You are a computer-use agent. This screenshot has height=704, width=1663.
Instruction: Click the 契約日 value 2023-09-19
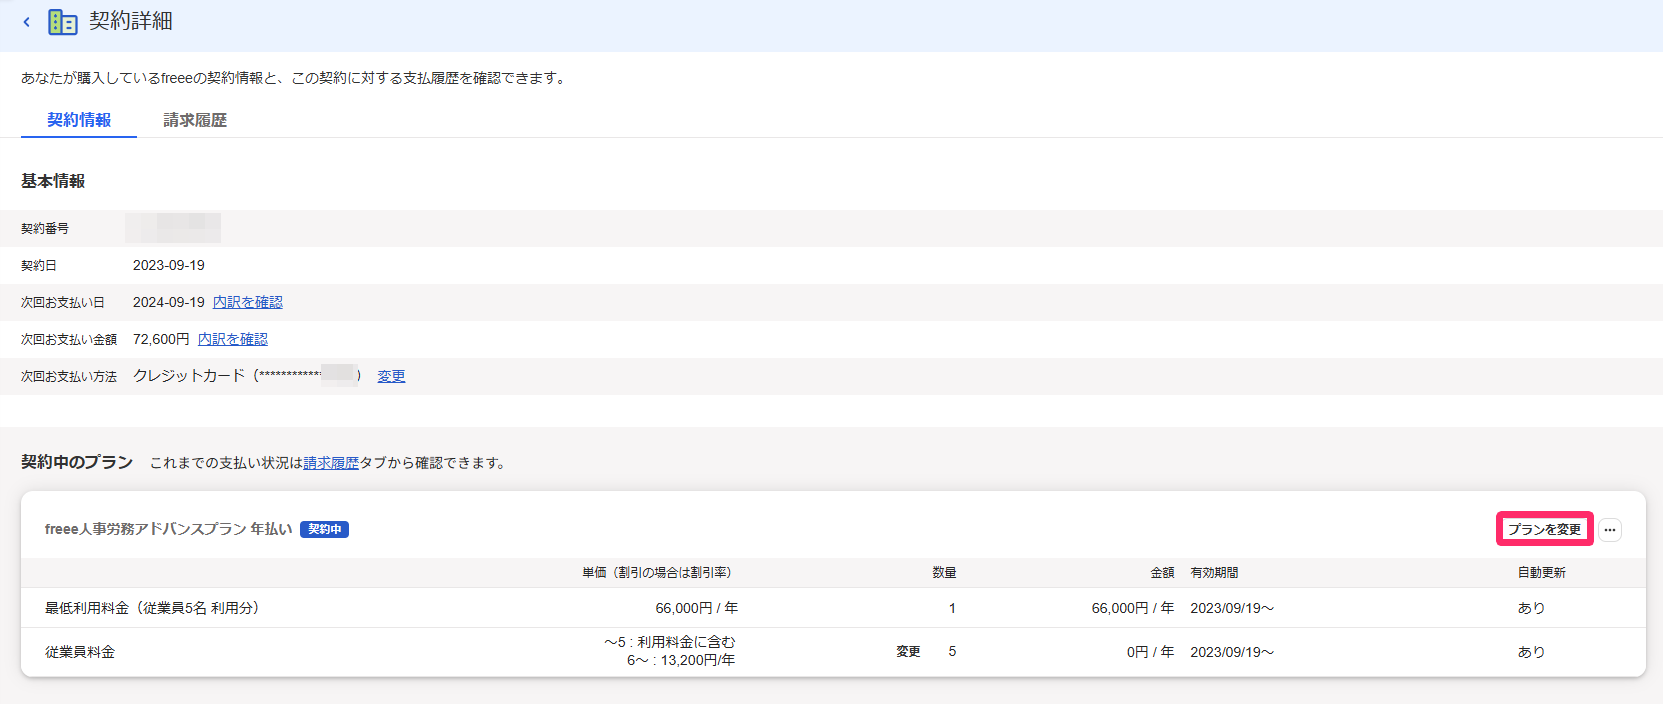[169, 265]
